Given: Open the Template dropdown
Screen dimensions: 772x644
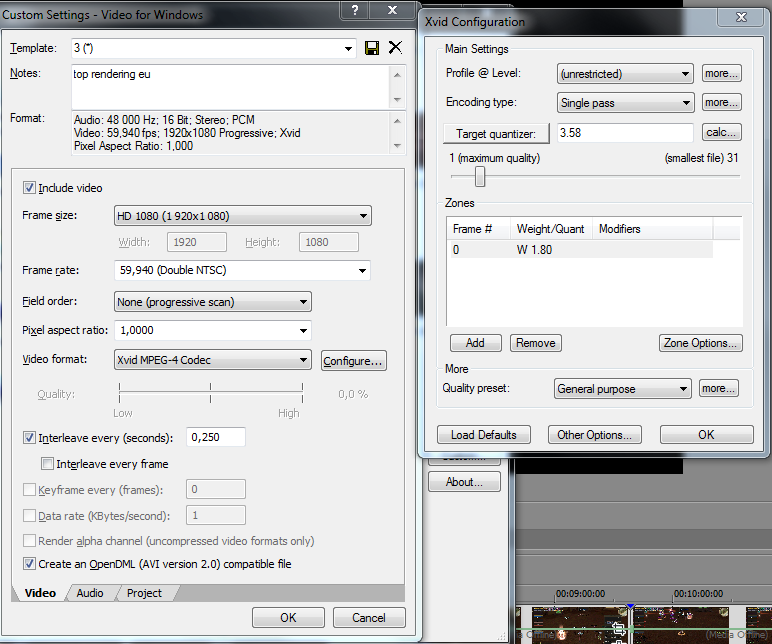Looking at the screenshot, I should pos(348,48).
